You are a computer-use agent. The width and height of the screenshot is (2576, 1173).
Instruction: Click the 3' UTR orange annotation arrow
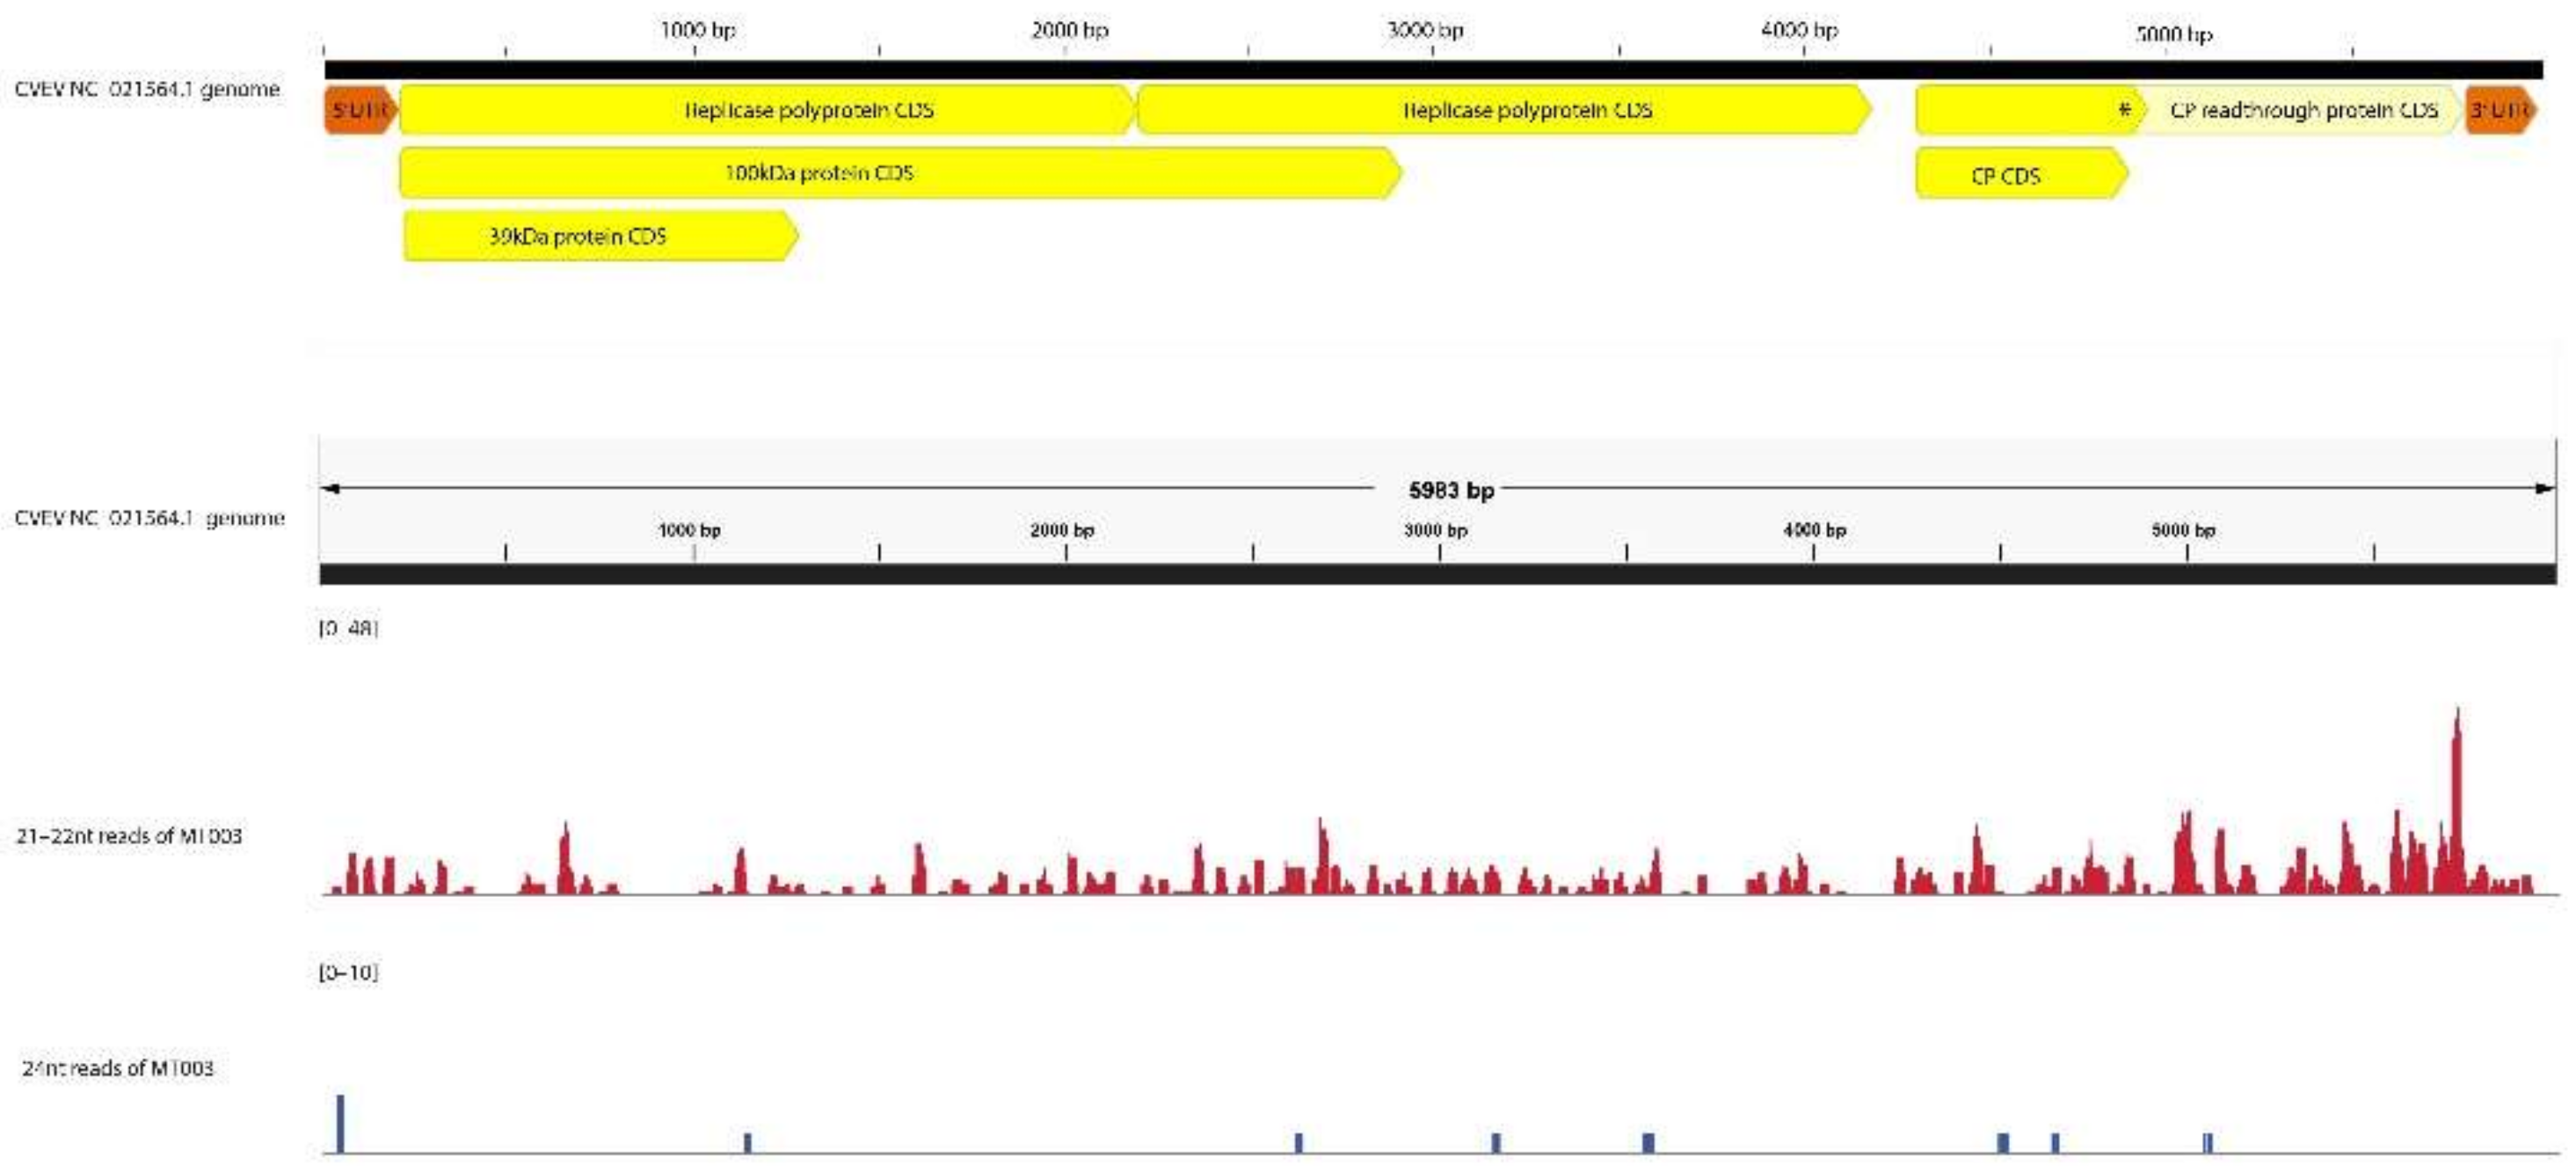click(2499, 110)
